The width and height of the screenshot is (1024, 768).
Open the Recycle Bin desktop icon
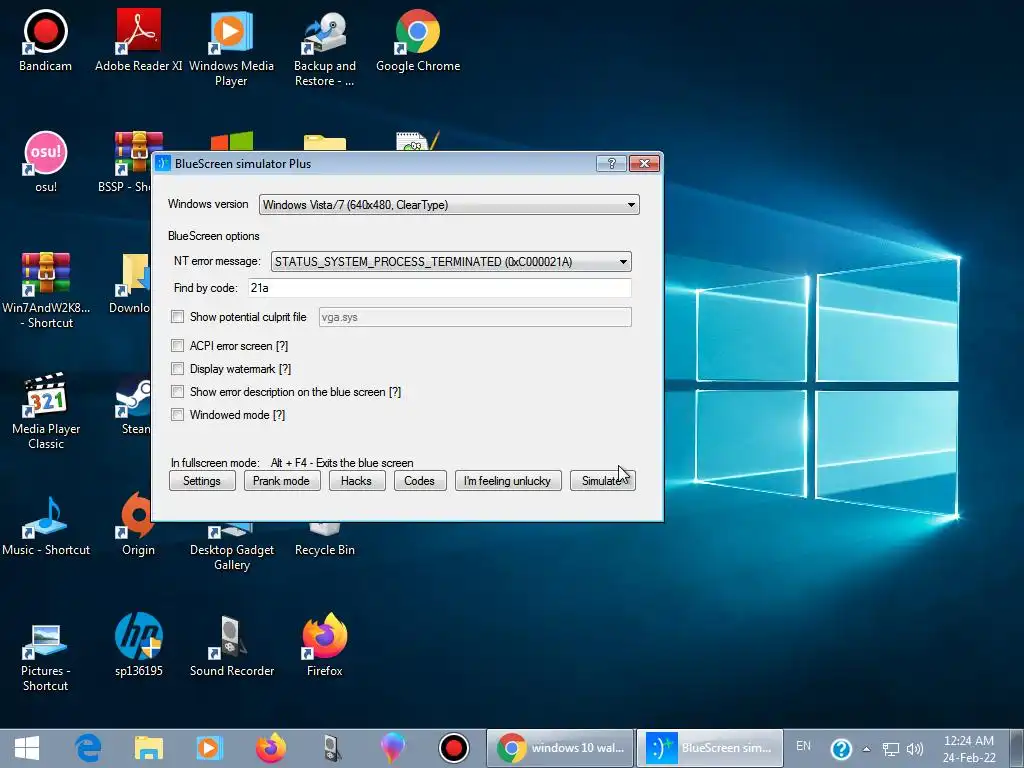click(325, 539)
